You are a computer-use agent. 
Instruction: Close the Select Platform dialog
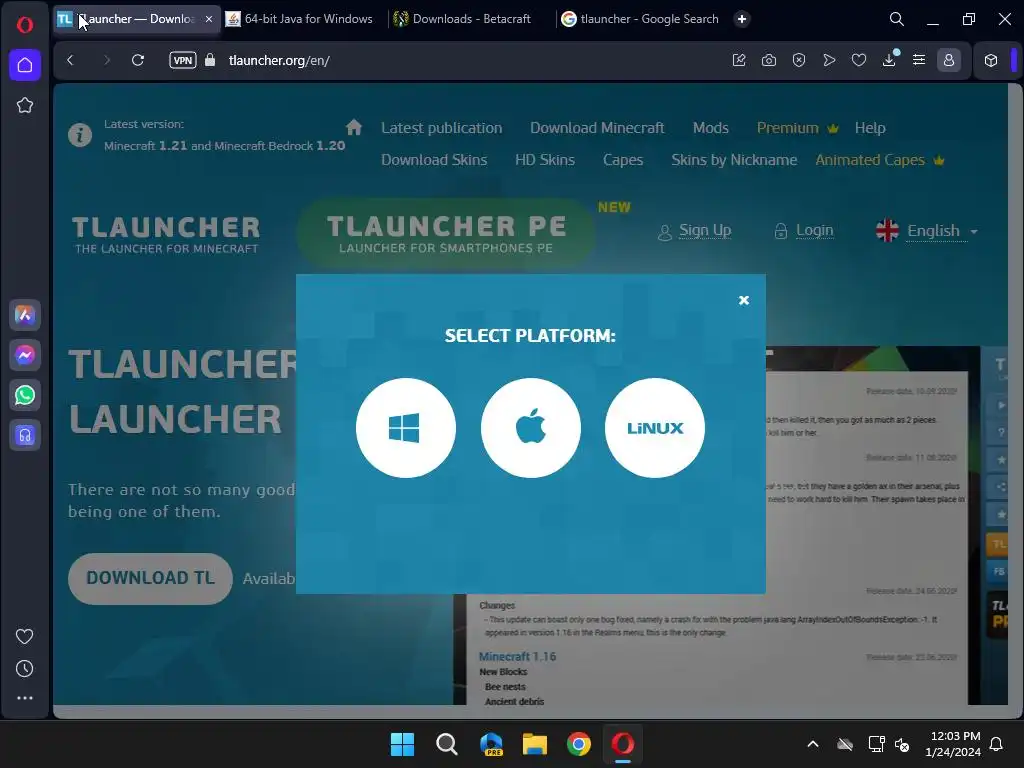pyautogui.click(x=744, y=300)
